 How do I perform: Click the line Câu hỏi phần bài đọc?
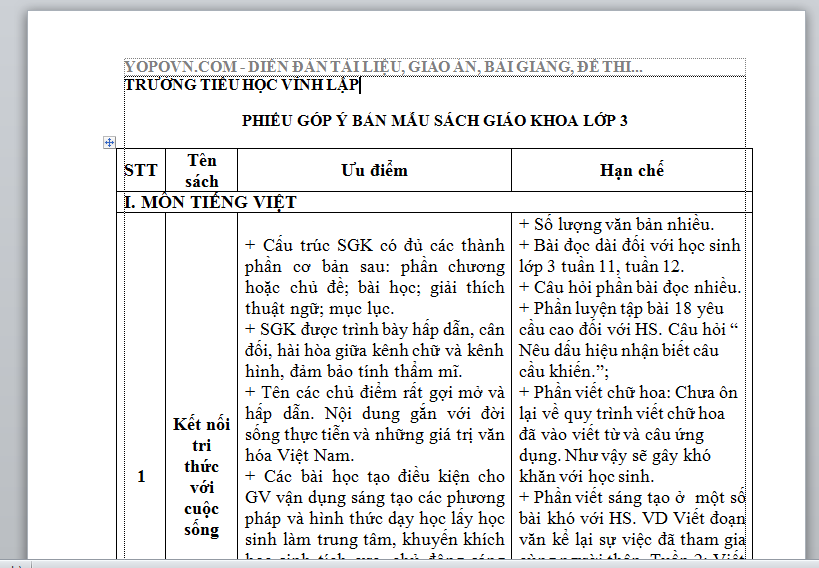tap(630, 288)
